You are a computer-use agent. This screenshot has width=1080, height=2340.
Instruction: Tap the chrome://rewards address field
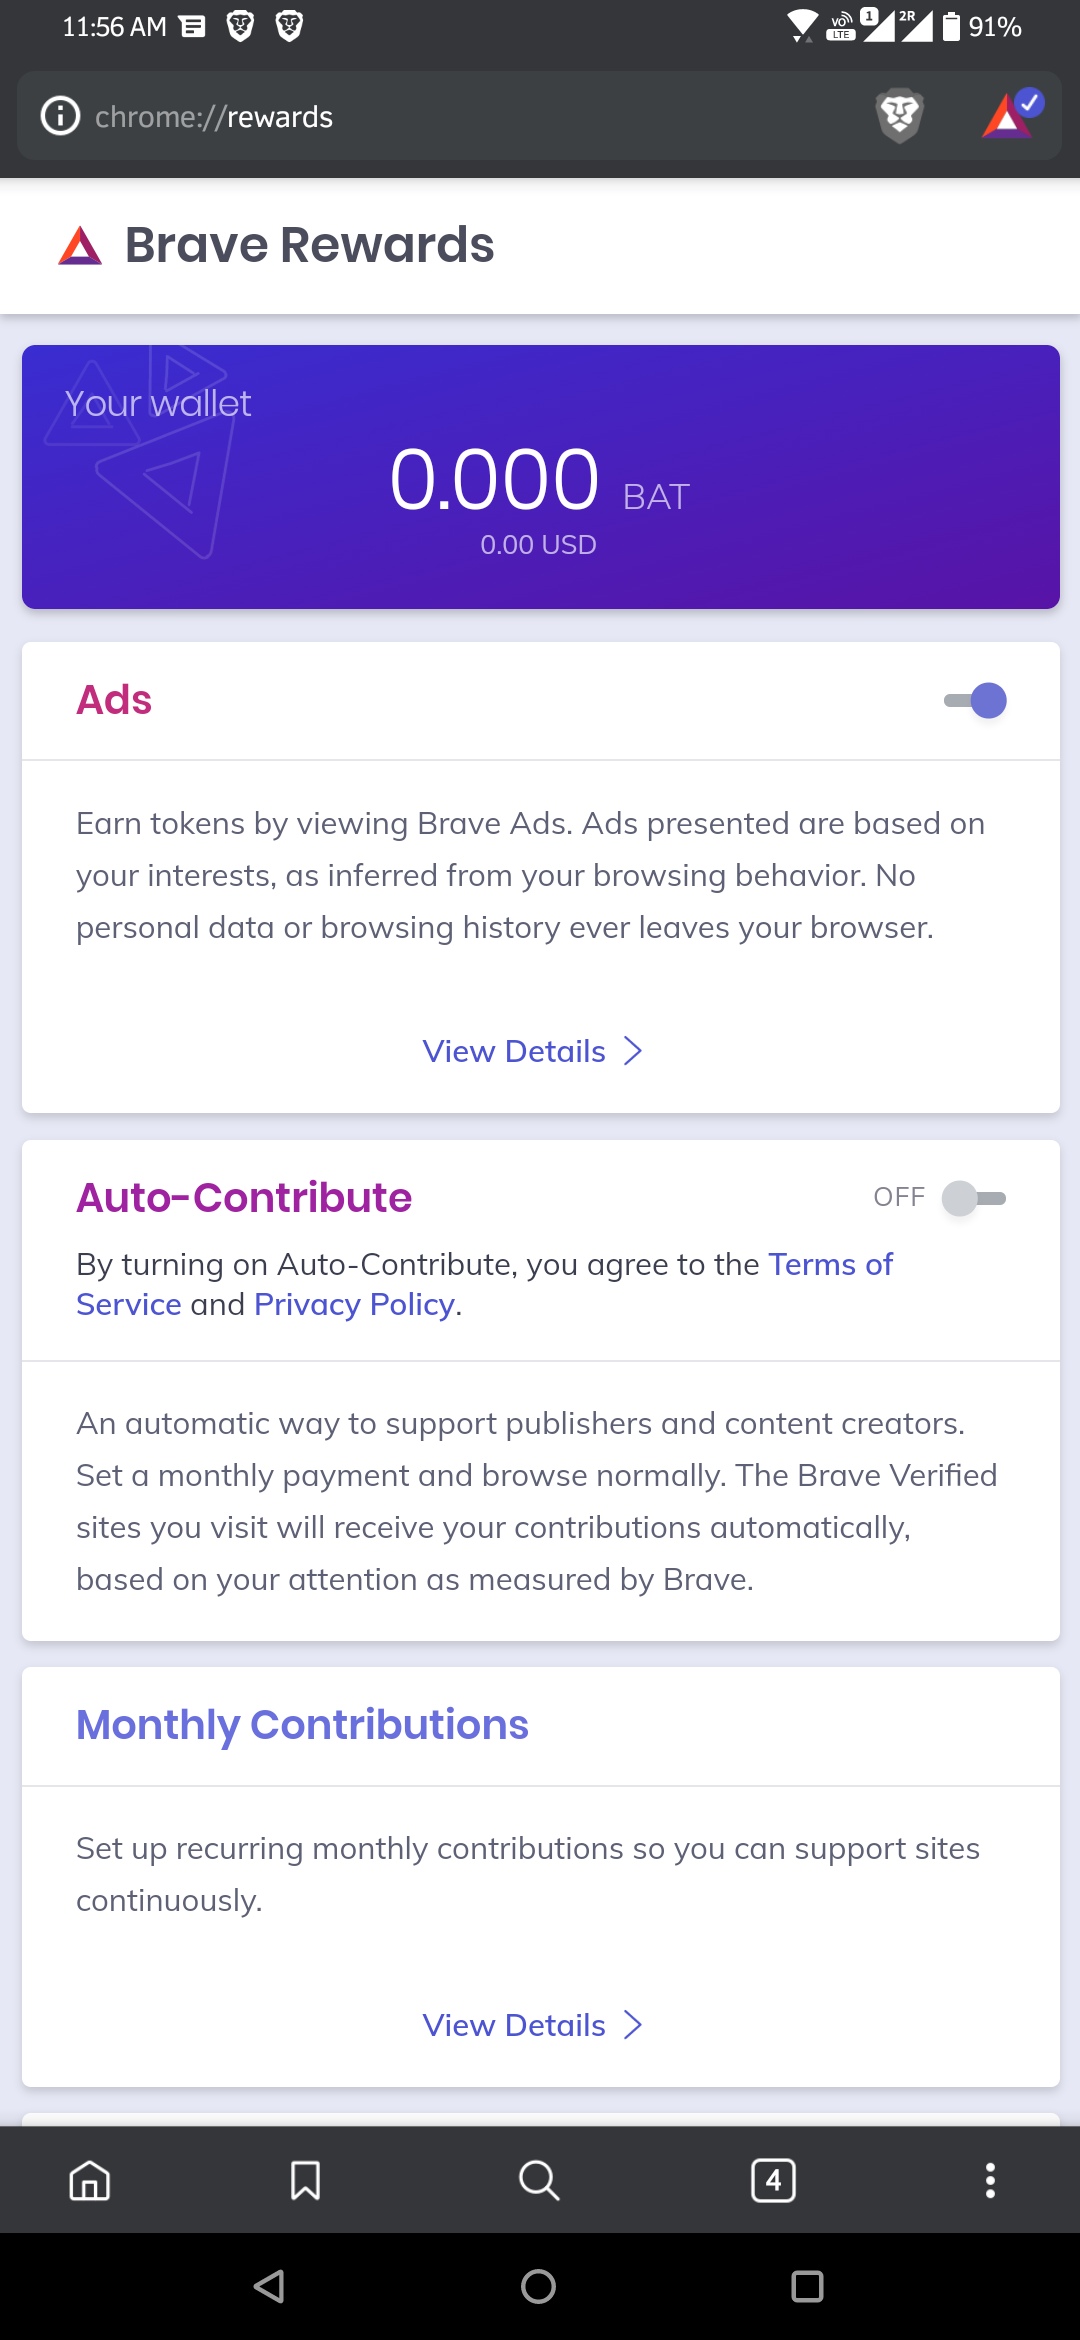(x=450, y=116)
